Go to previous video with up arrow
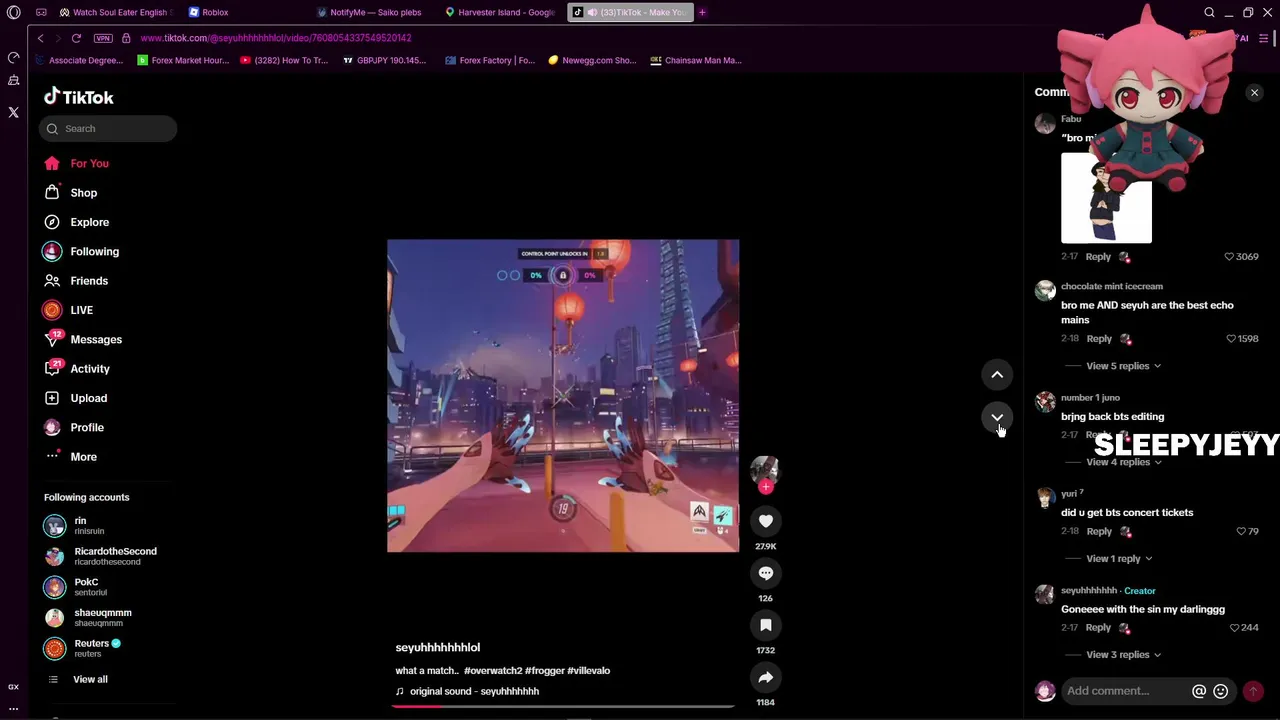 click(997, 374)
